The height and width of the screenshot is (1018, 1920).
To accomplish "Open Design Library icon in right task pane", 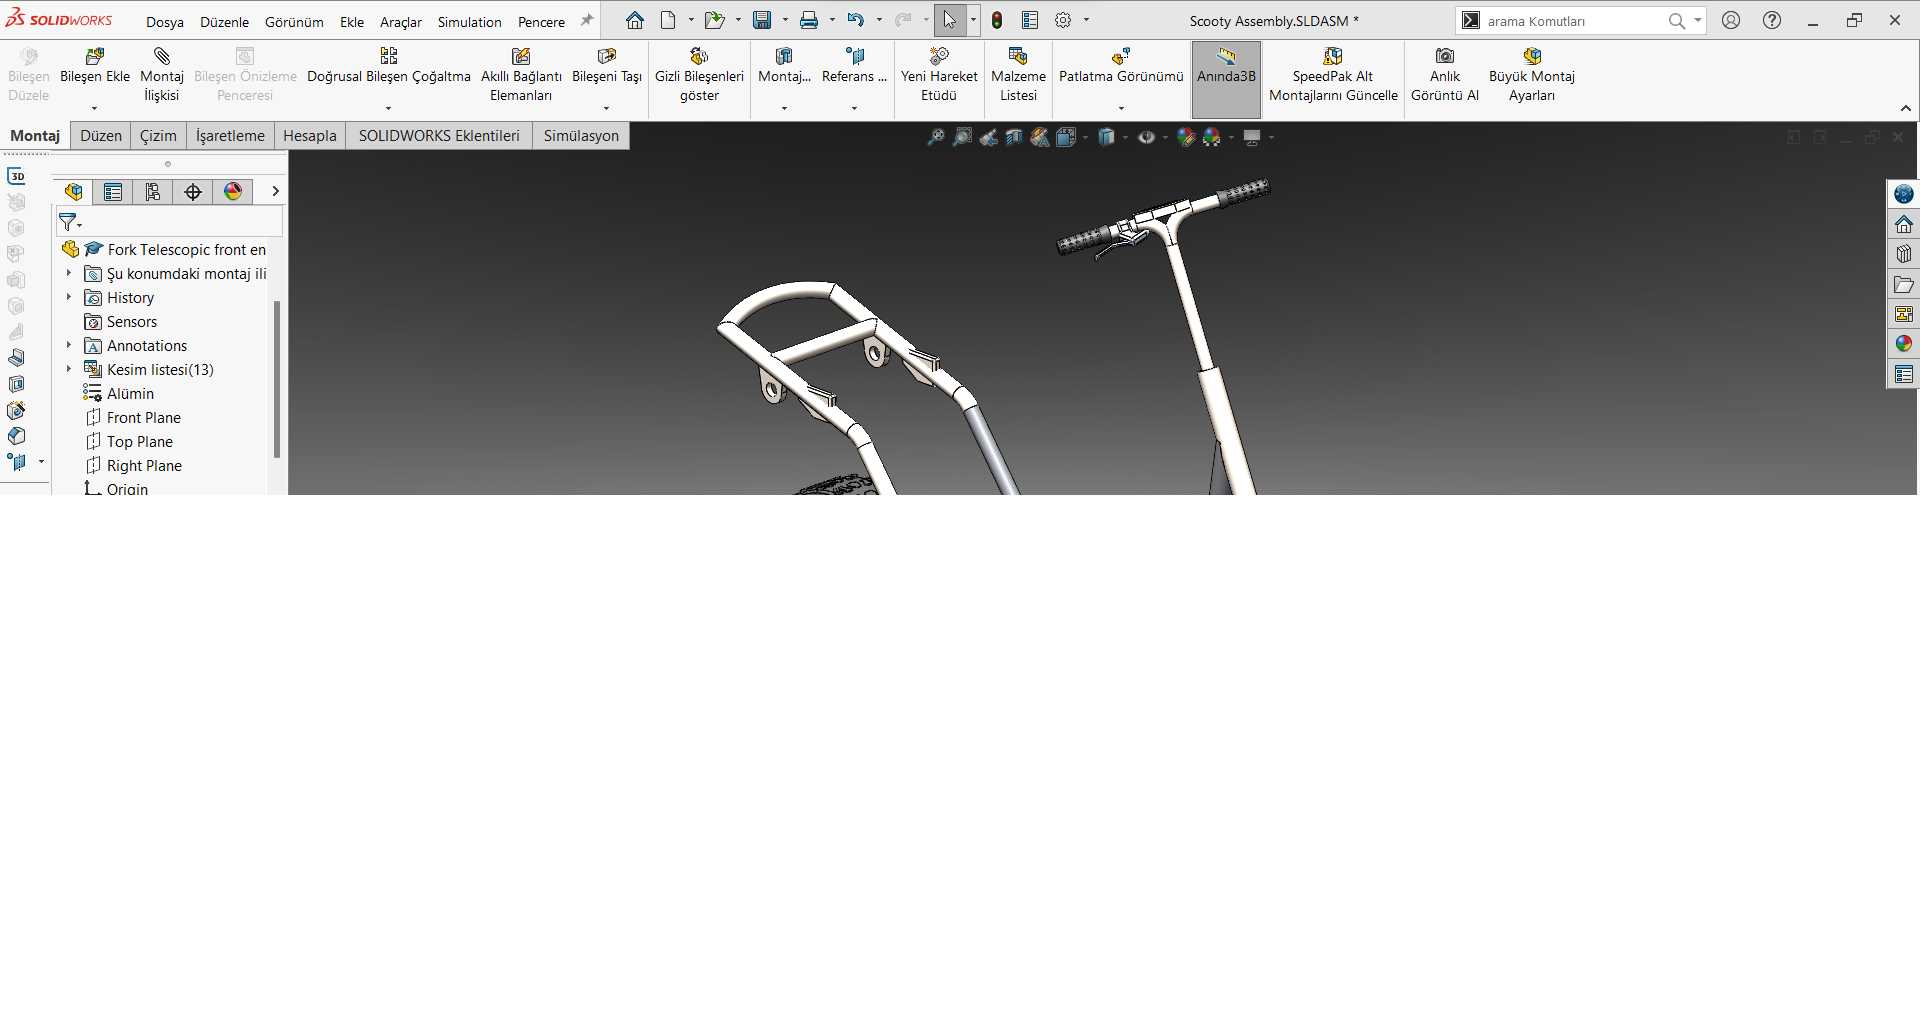I will [x=1904, y=254].
